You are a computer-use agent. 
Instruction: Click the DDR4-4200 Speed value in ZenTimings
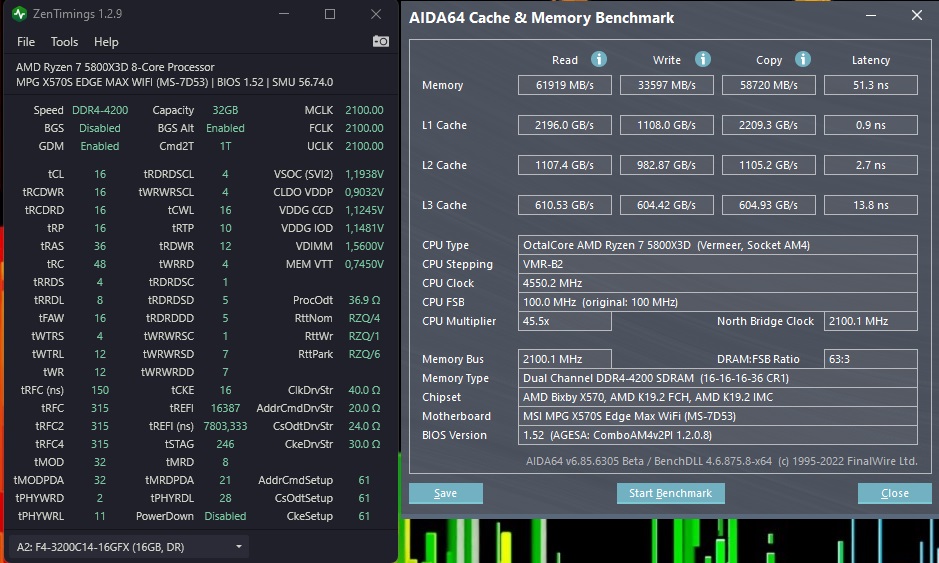(x=100, y=110)
